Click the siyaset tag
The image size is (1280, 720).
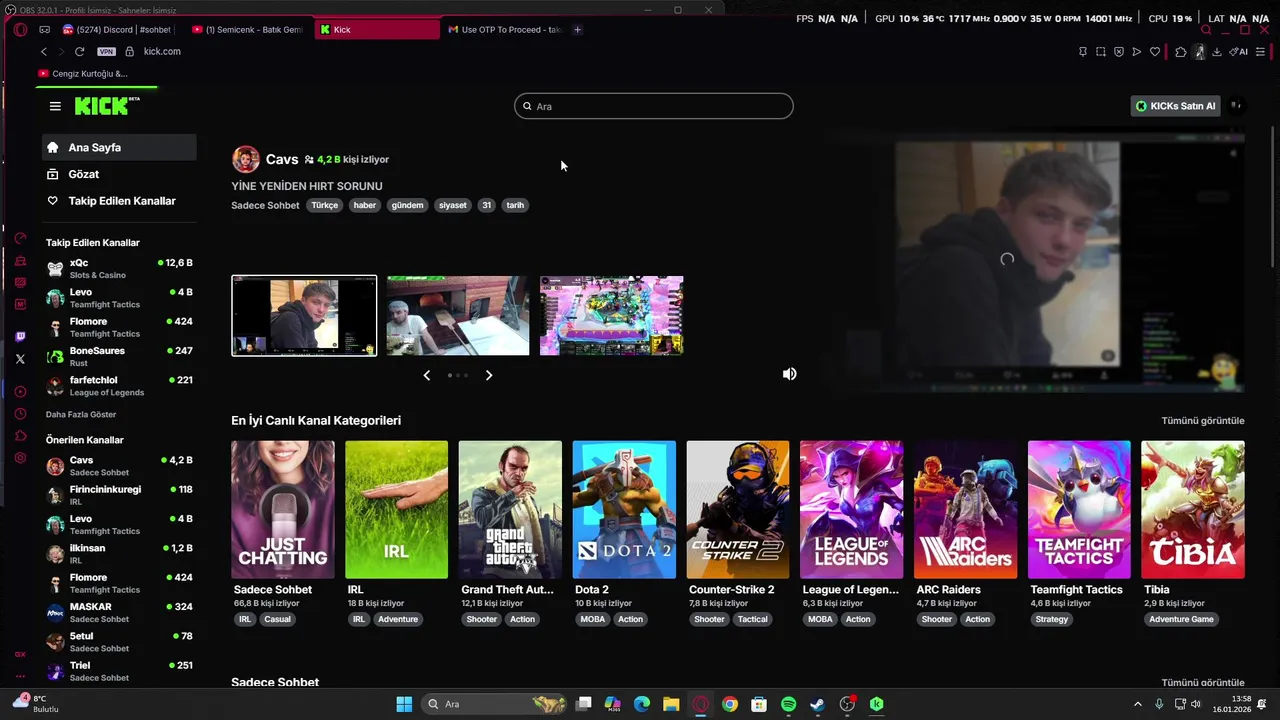(x=453, y=205)
